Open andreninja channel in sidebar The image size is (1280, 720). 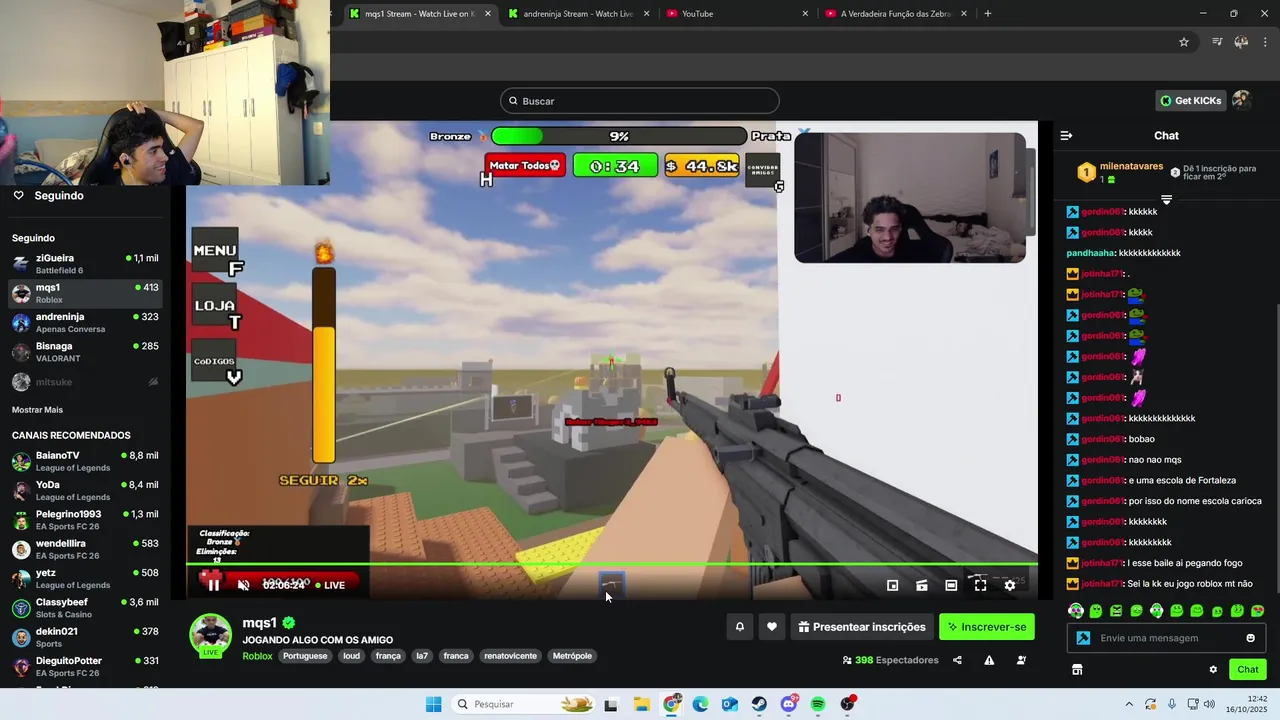pos(85,323)
